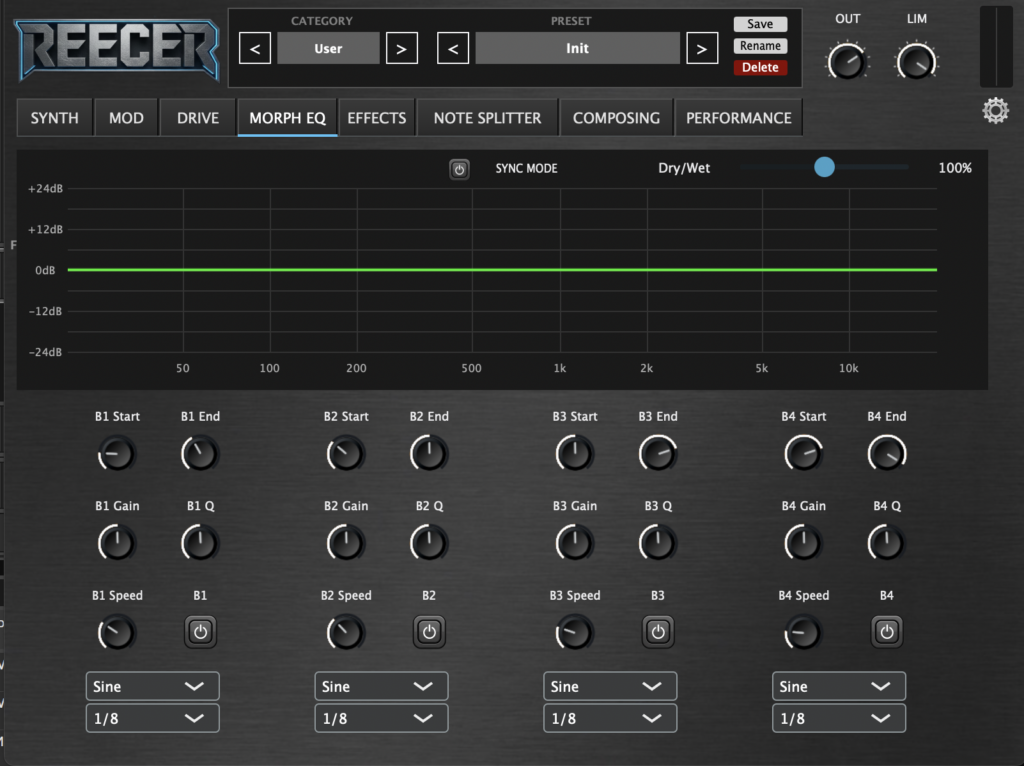This screenshot has height=766, width=1024.
Task: Go to the previous preset arrow
Action: pos(453,48)
